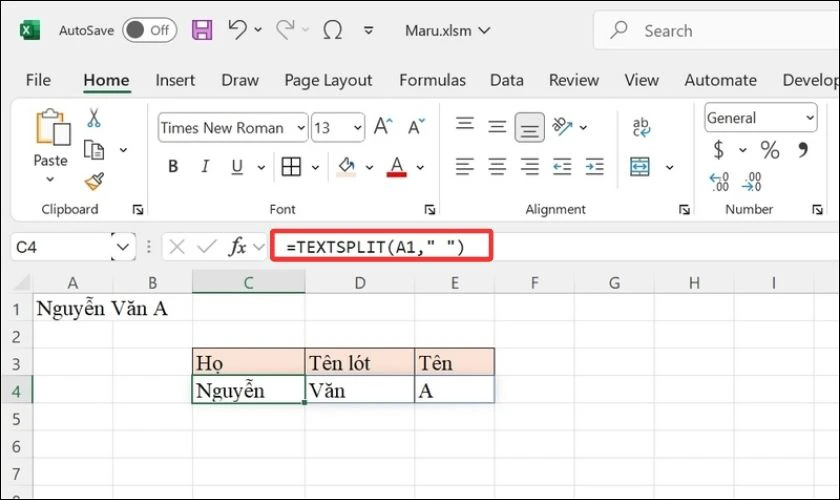Click the Insert Function fx icon
Screen dimensions: 840x500
(x=237, y=247)
